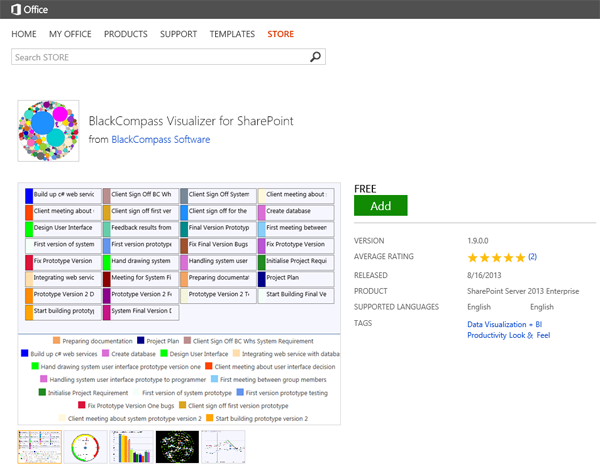600x468 pixels.
Task: Select the first screenshot thumbnail
Action: click(x=38, y=448)
